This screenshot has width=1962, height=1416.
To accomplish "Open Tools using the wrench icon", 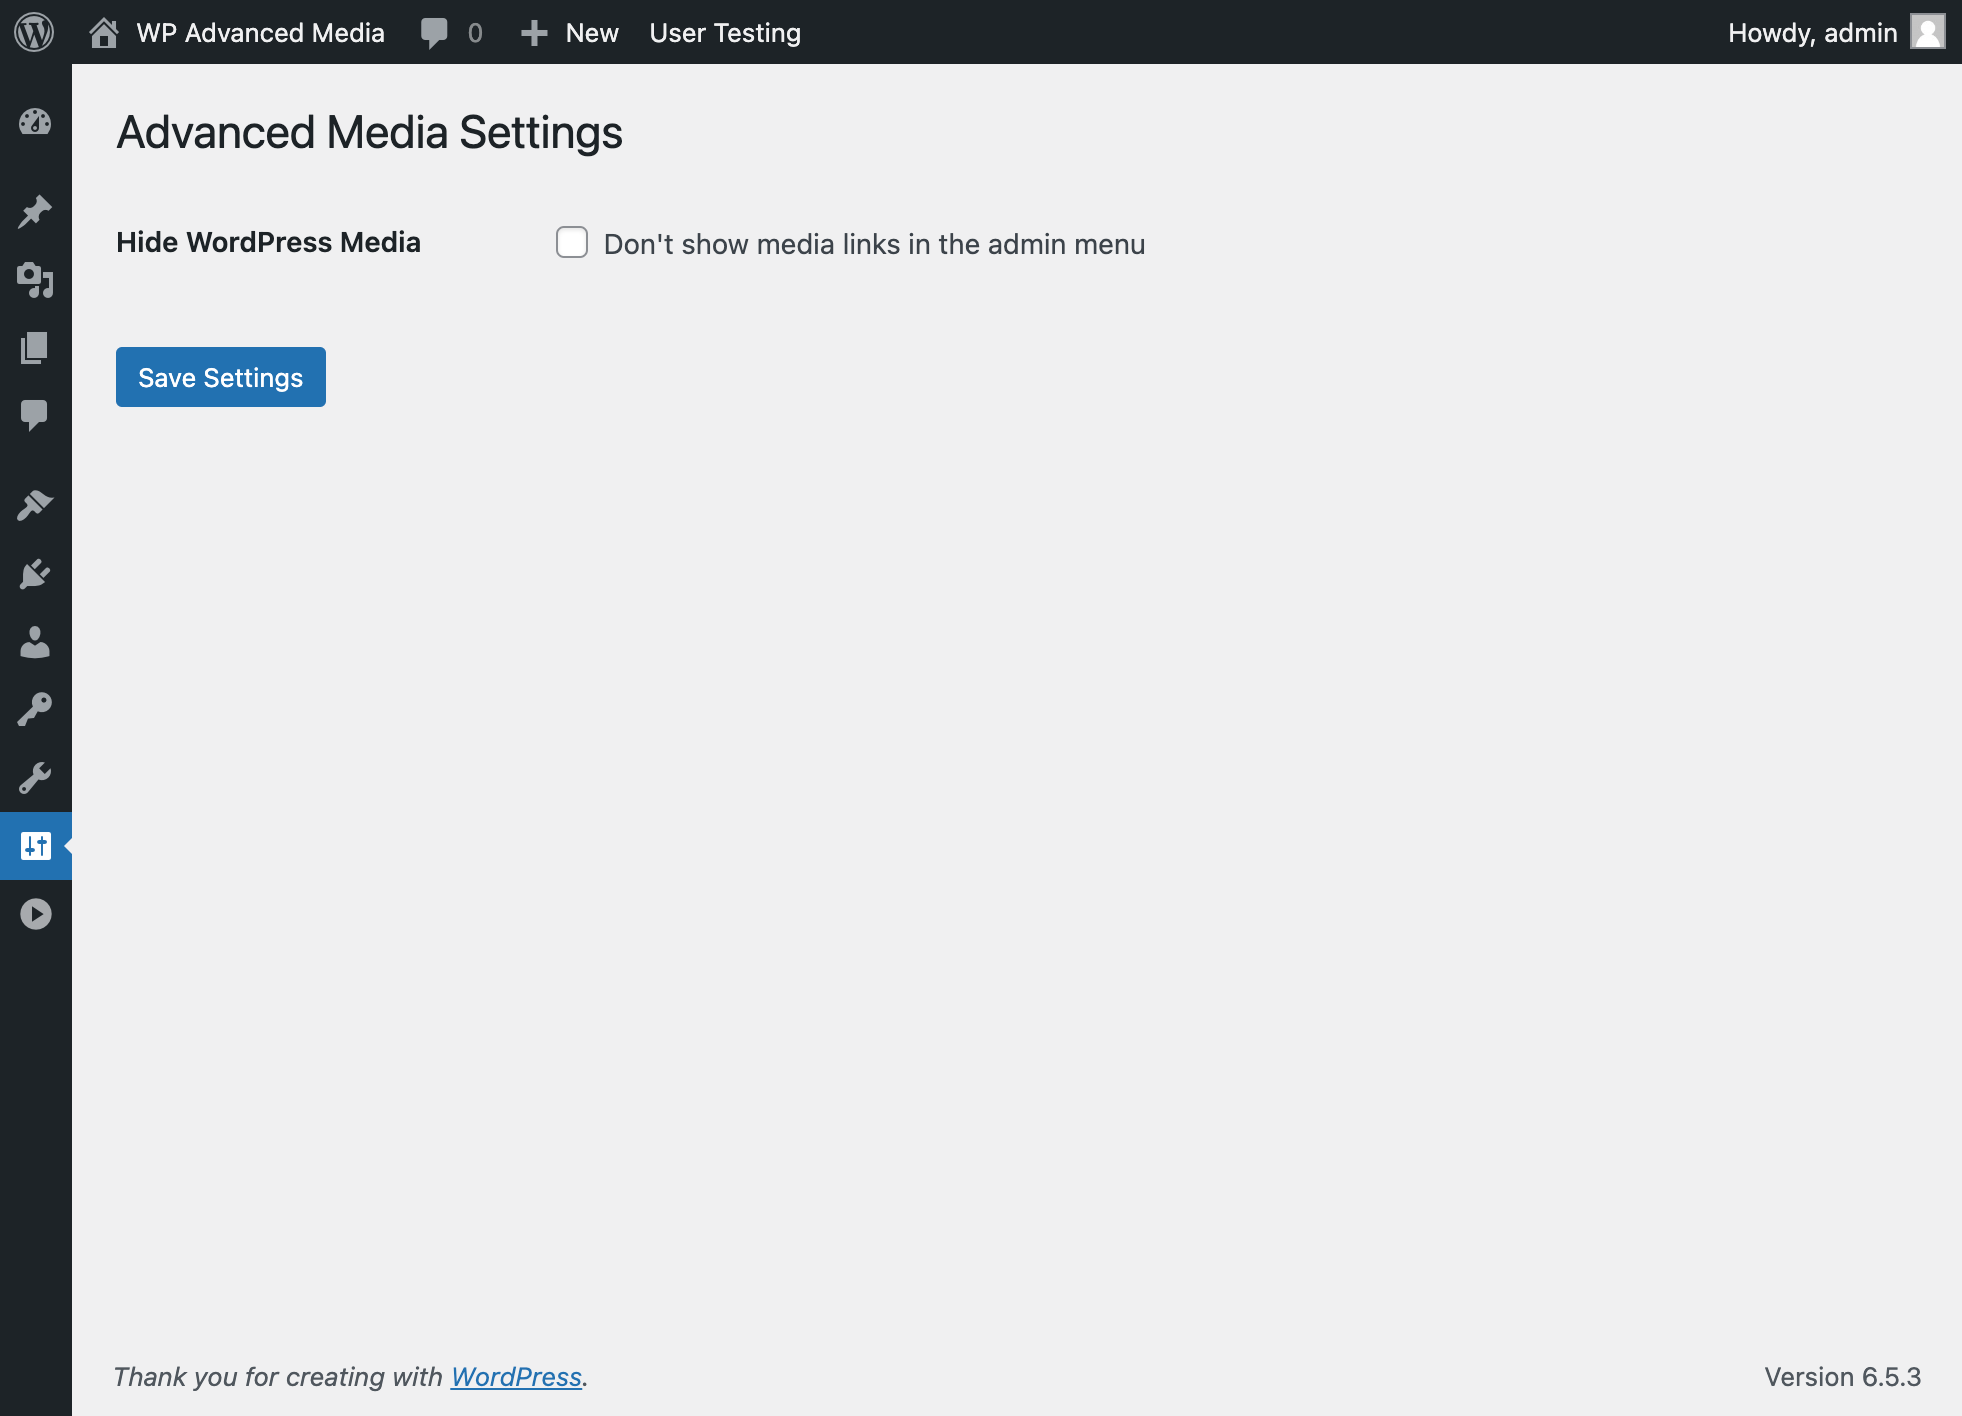I will click(35, 779).
